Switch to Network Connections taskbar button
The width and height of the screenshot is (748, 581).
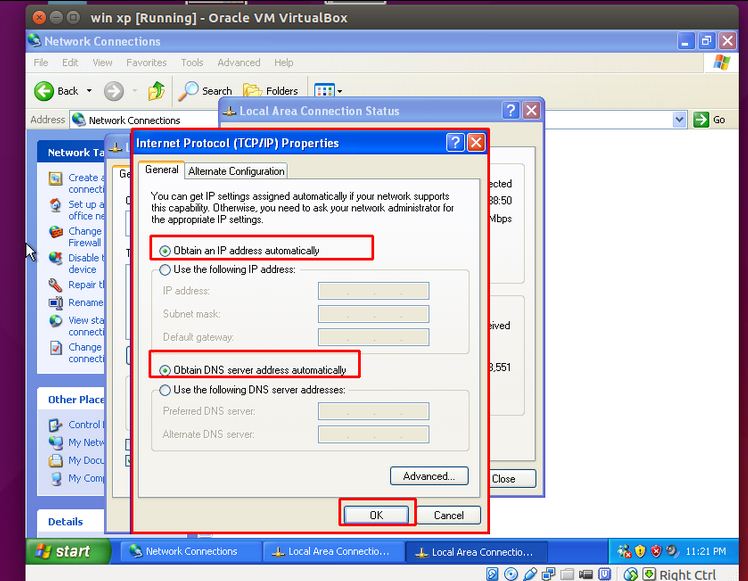click(x=190, y=551)
